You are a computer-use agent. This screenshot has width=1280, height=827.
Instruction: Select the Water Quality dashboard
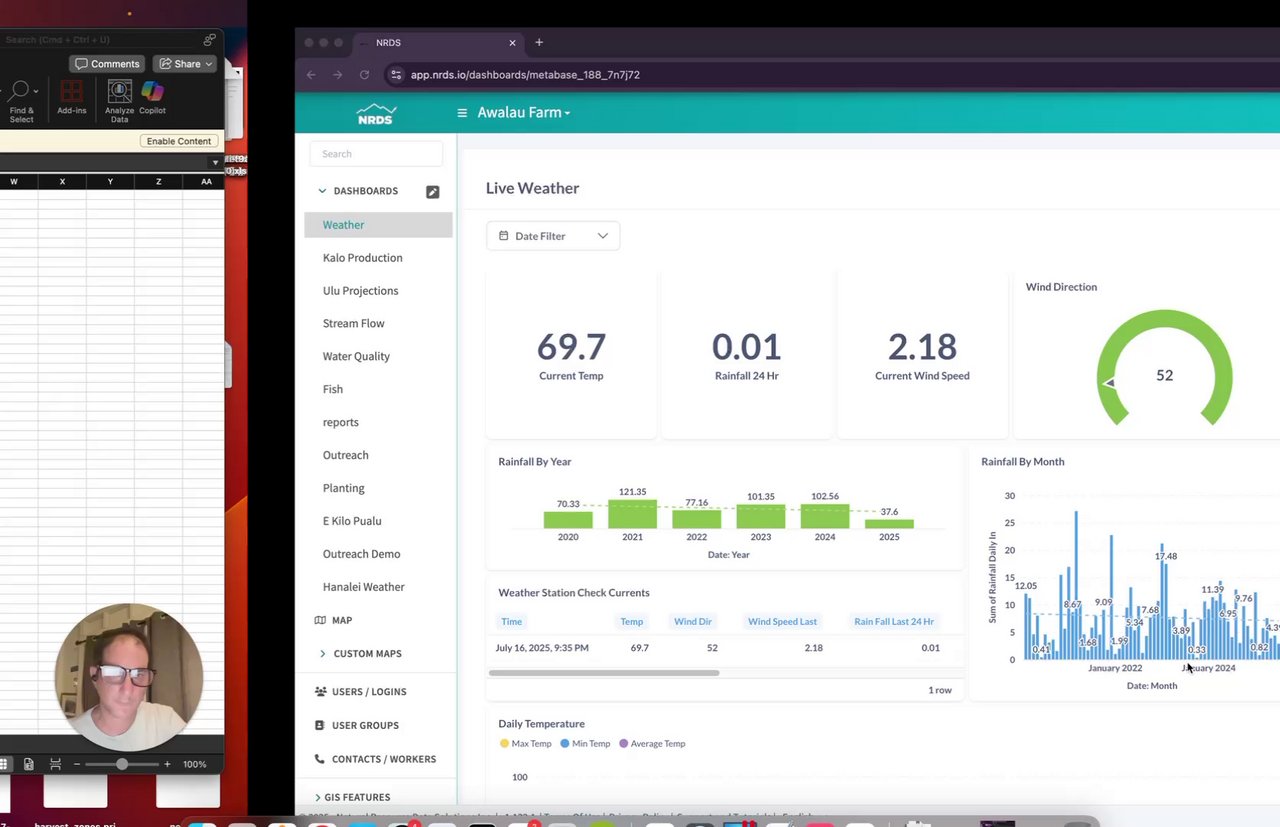point(356,356)
